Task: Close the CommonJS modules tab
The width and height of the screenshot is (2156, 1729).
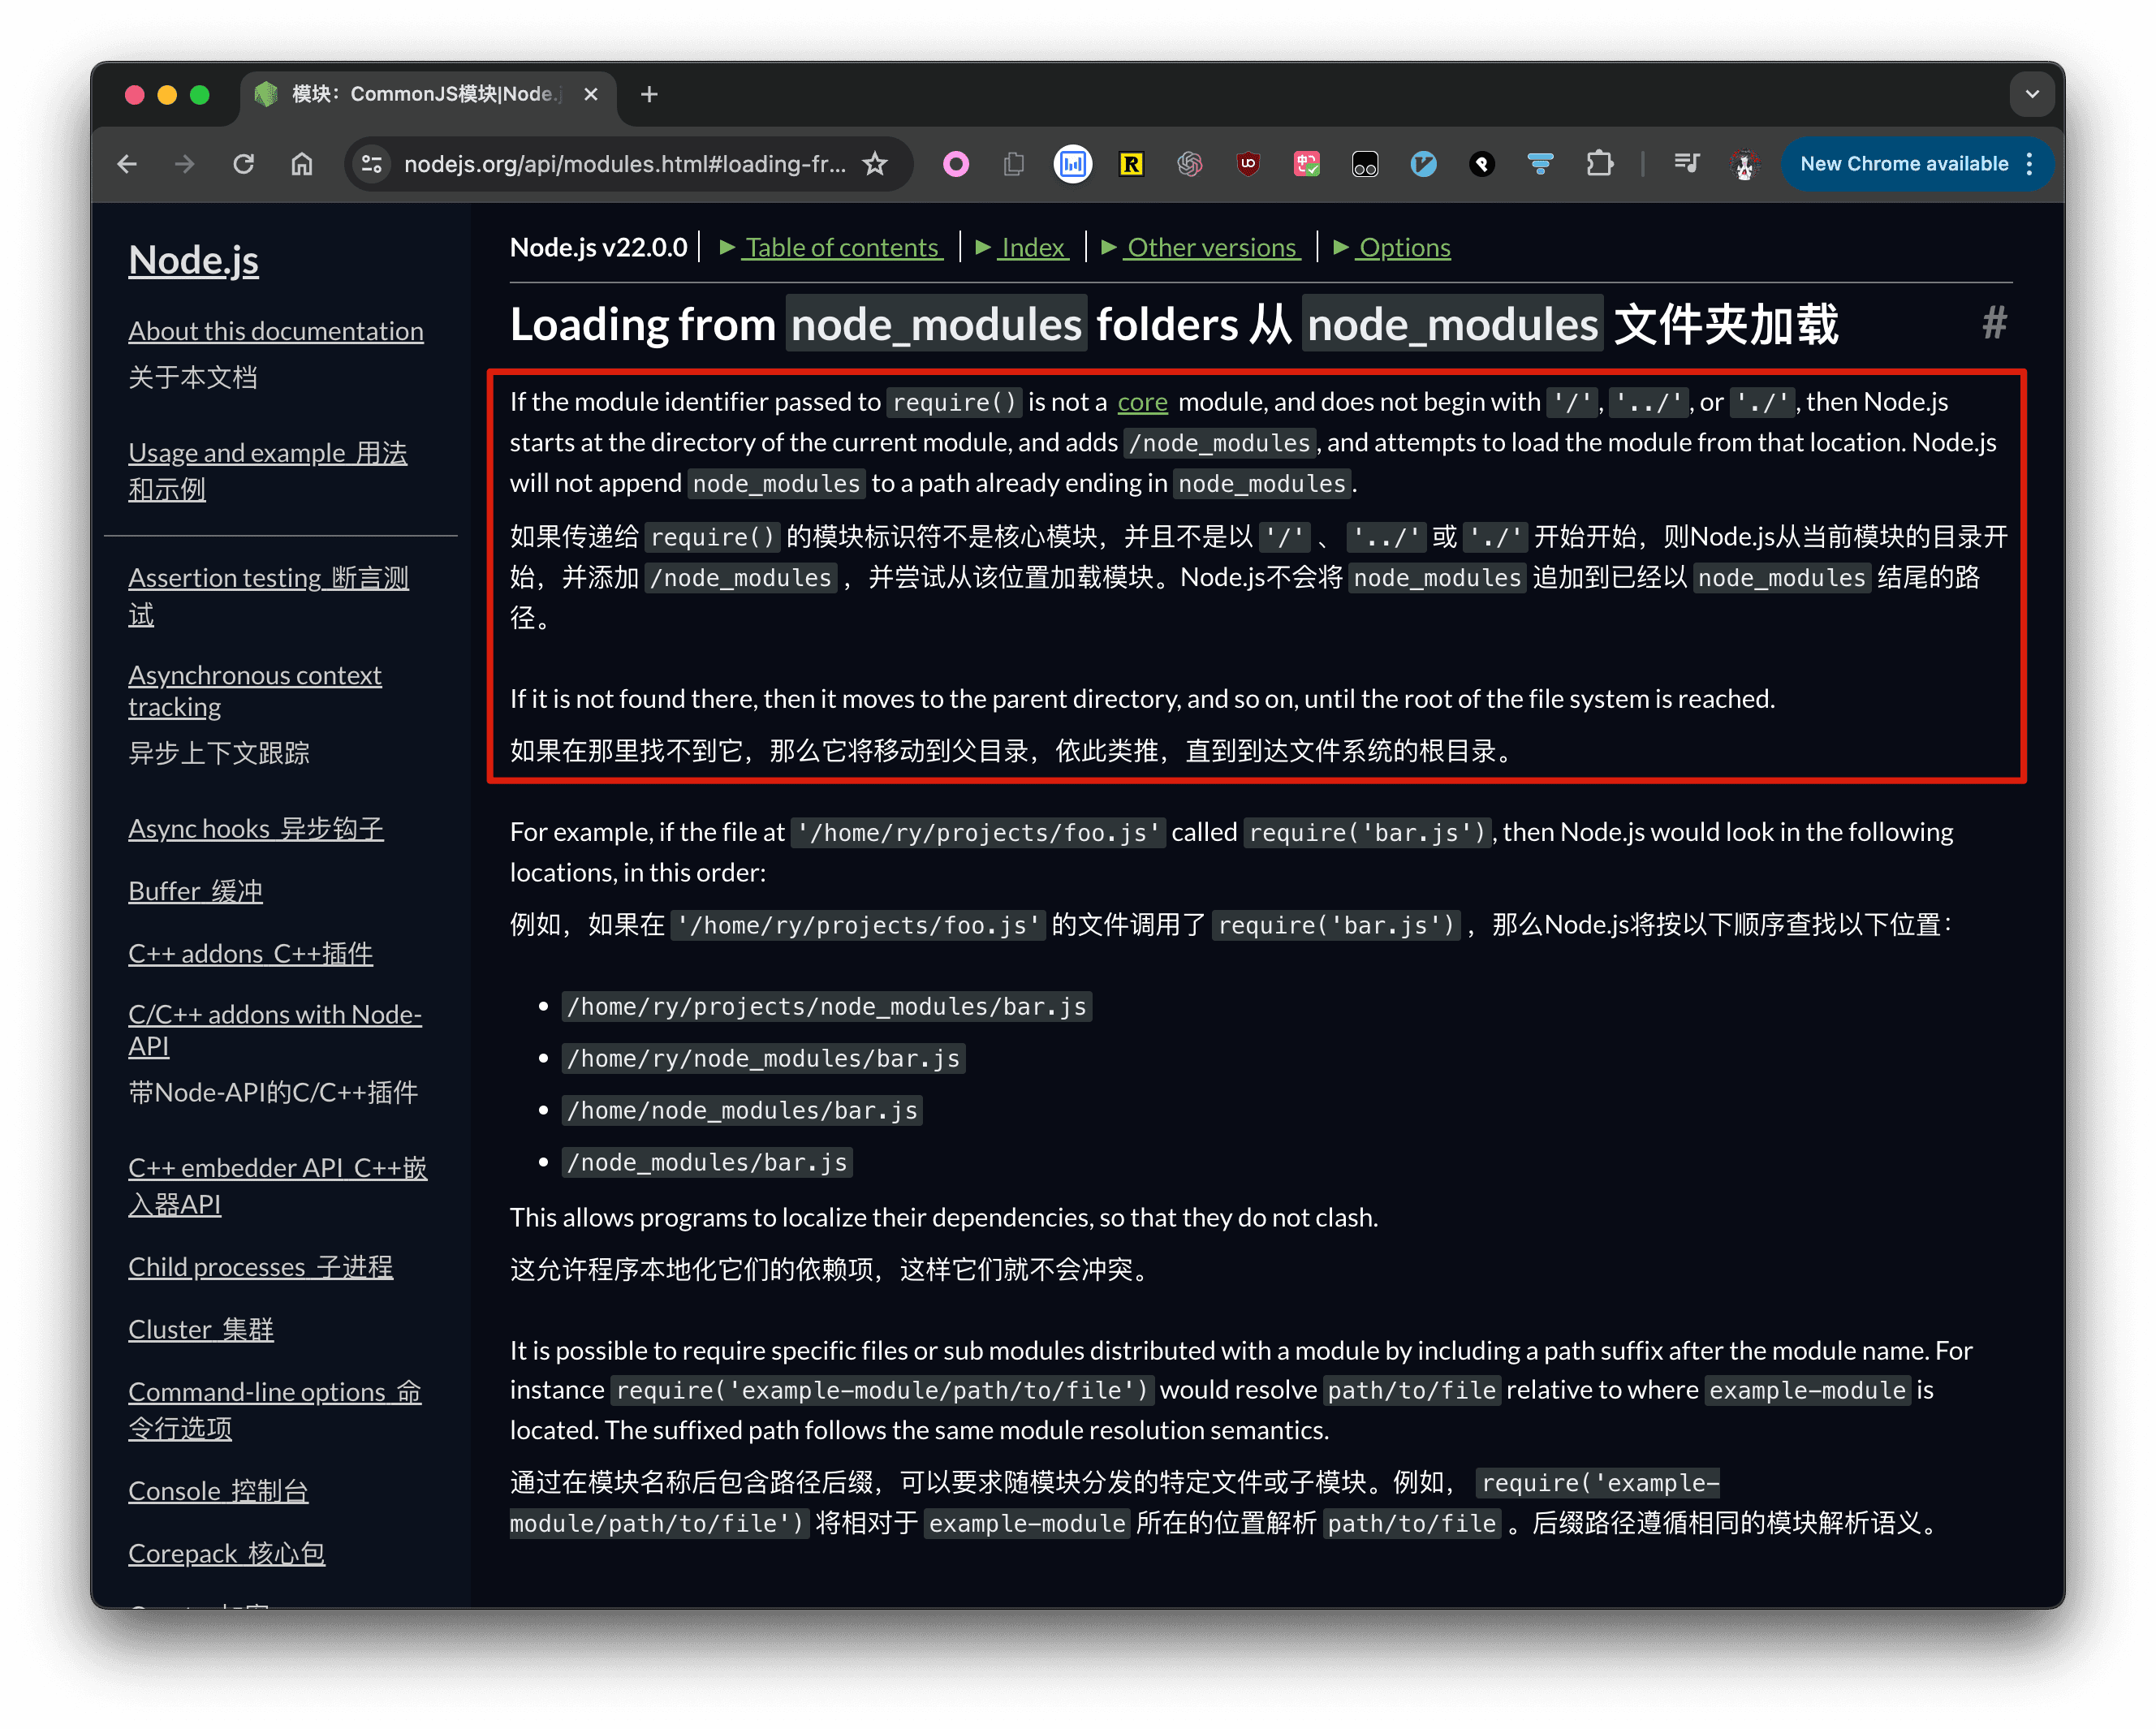Action: pyautogui.click(x=591, y=94)
